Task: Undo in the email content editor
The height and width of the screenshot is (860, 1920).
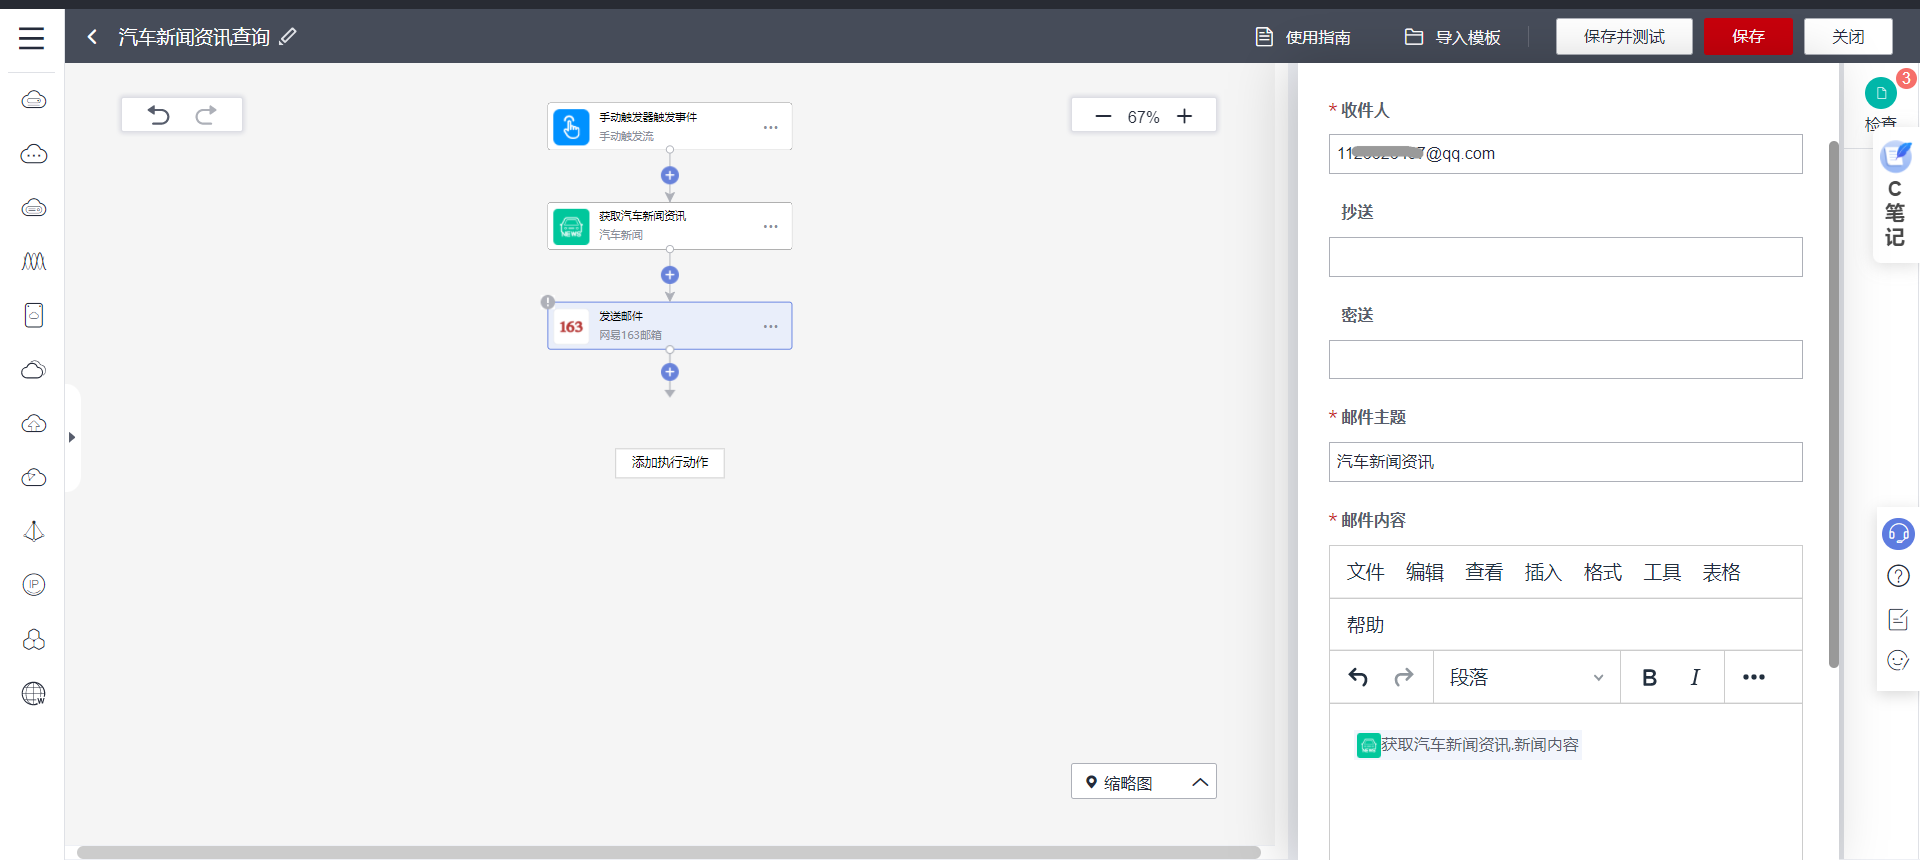Action: point(1358,677)
